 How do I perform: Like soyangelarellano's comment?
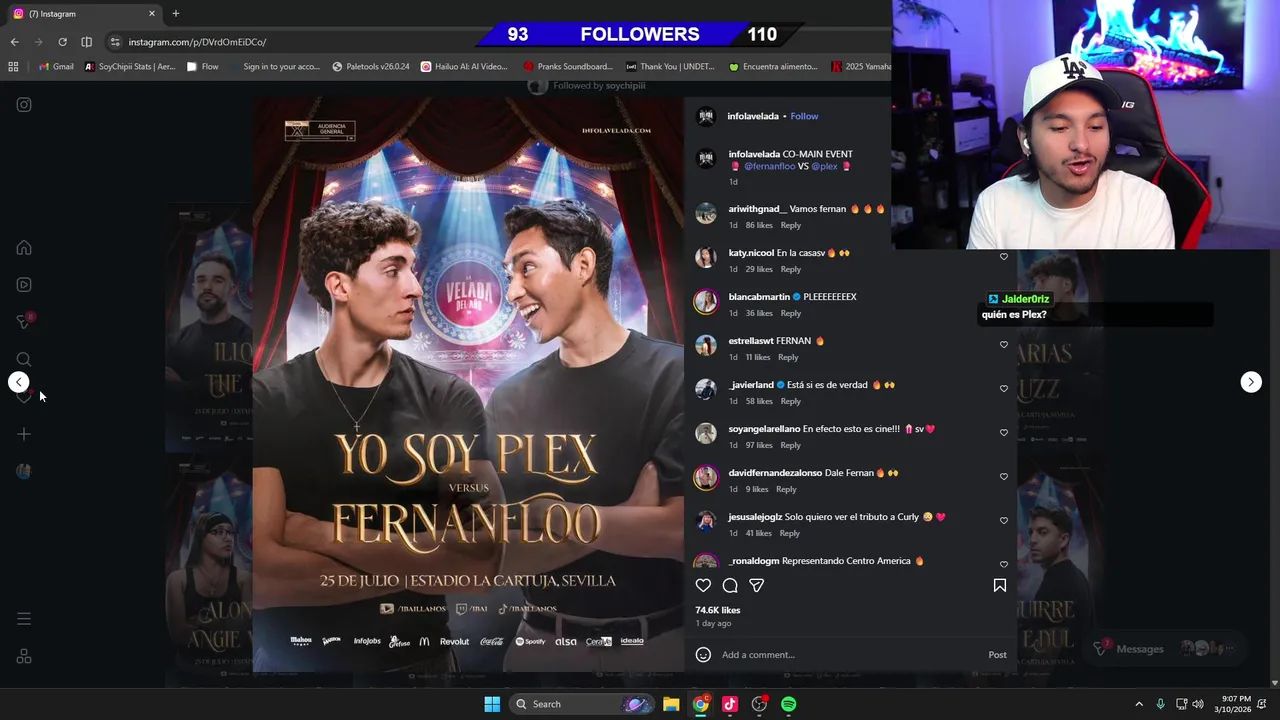point(1004,433)
